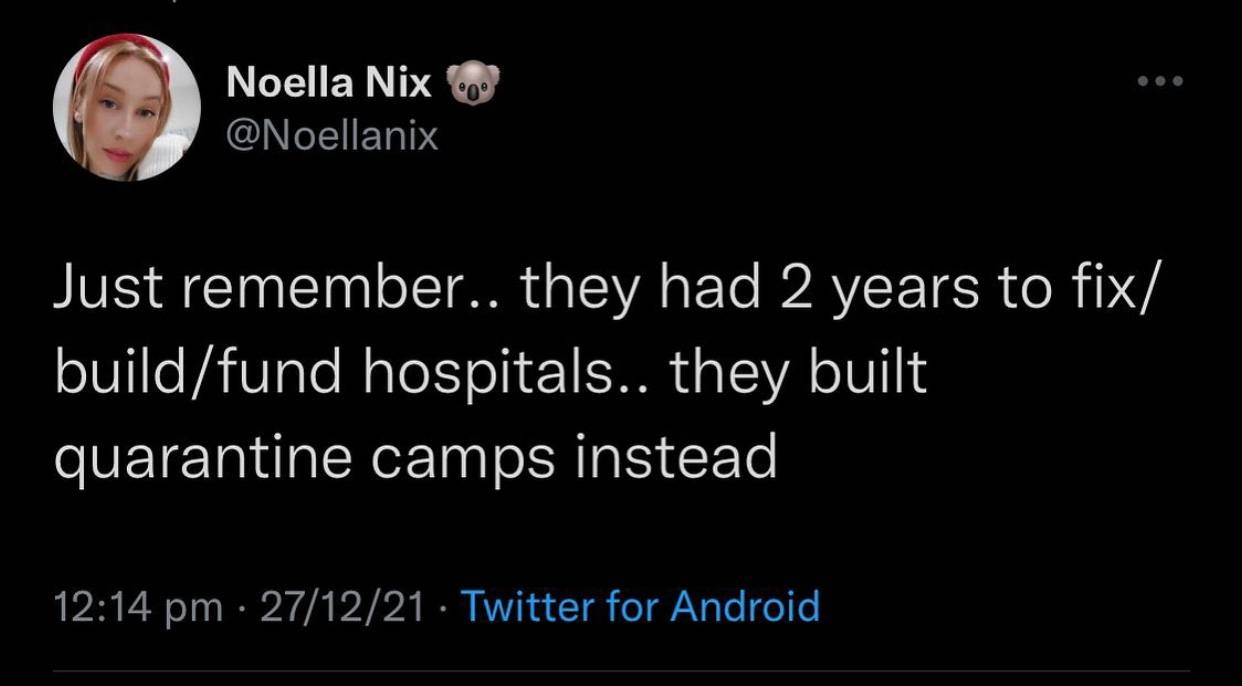The width and height of the screenshot is (1242, 686).
Task: Open Noella Nix's profile picture
Action: [127, 108]
